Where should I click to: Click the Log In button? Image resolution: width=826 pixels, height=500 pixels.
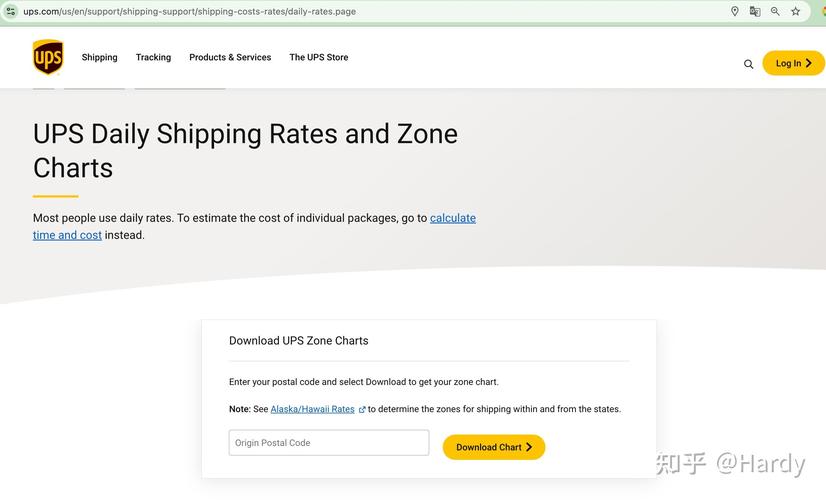793,63
